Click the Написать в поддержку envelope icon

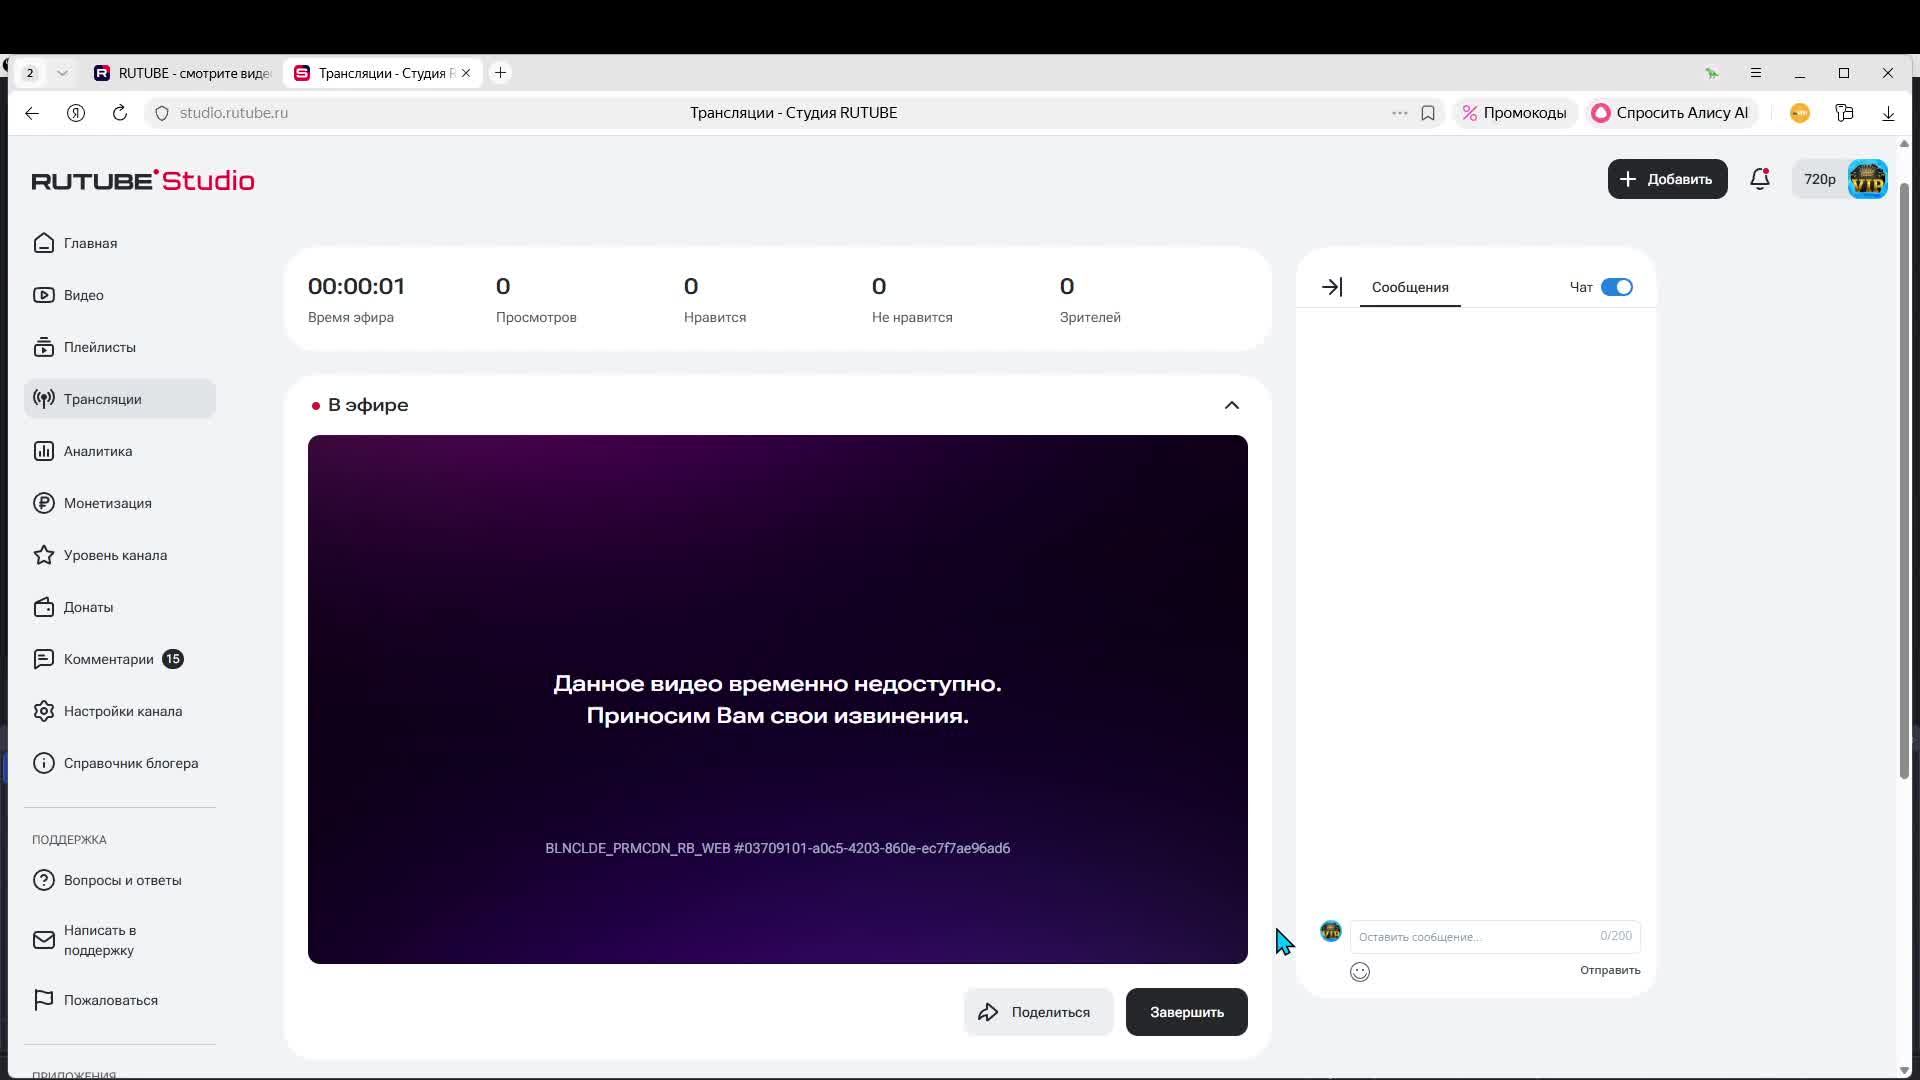click(43, 940)
